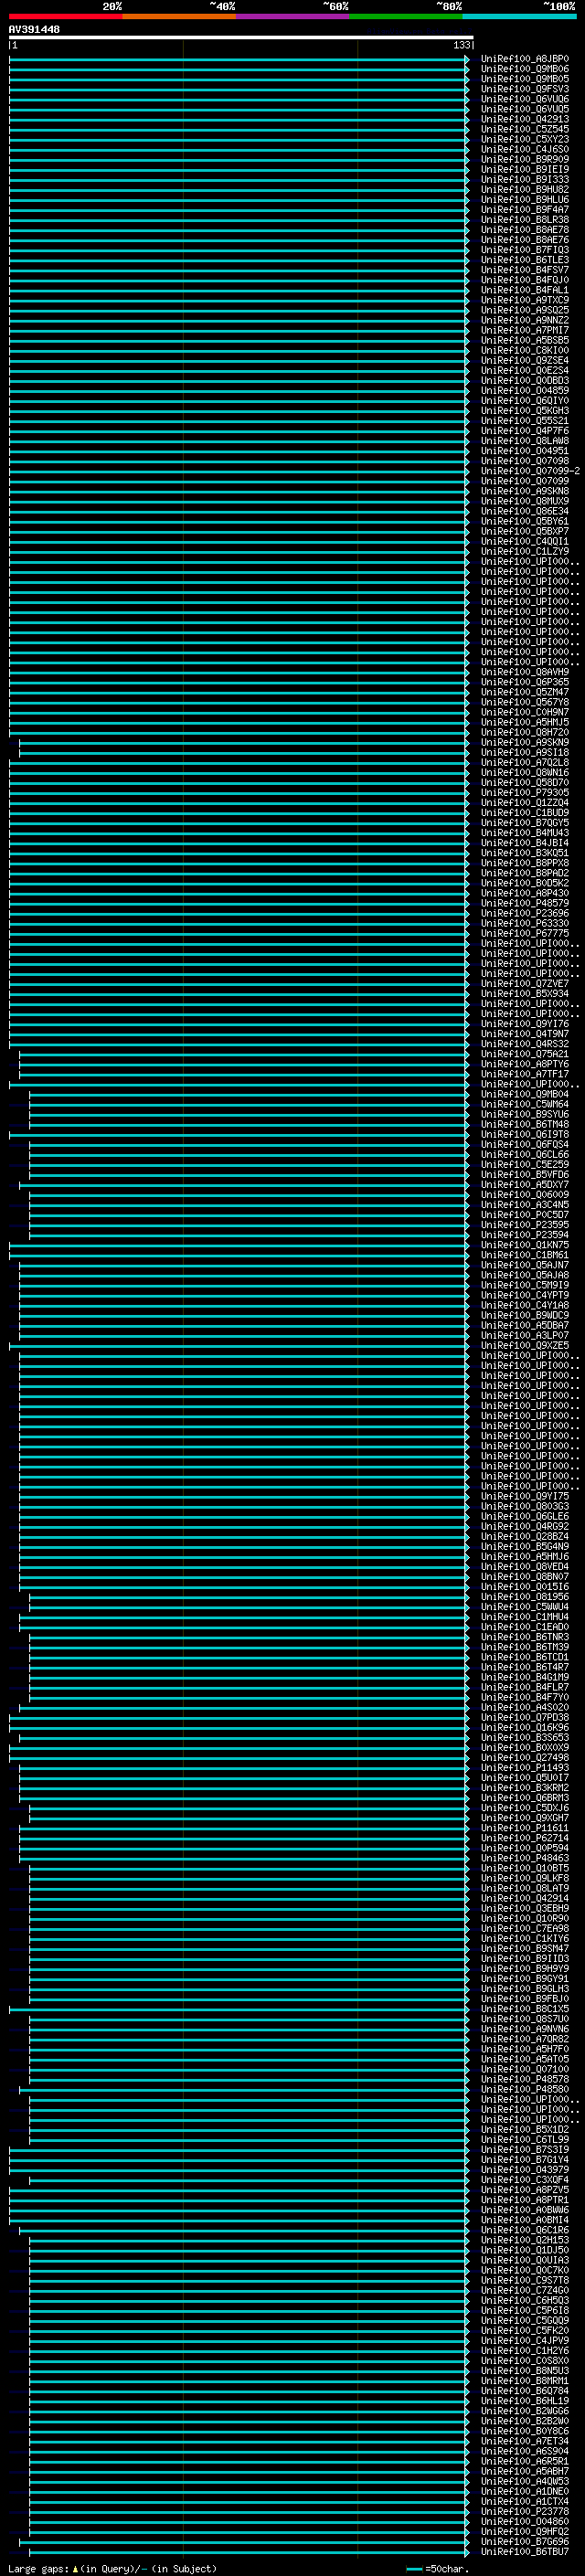The image size is (585, 2576).
Task: Select the UniRef100_B8AE76 label
Action: tap(524, 239)
